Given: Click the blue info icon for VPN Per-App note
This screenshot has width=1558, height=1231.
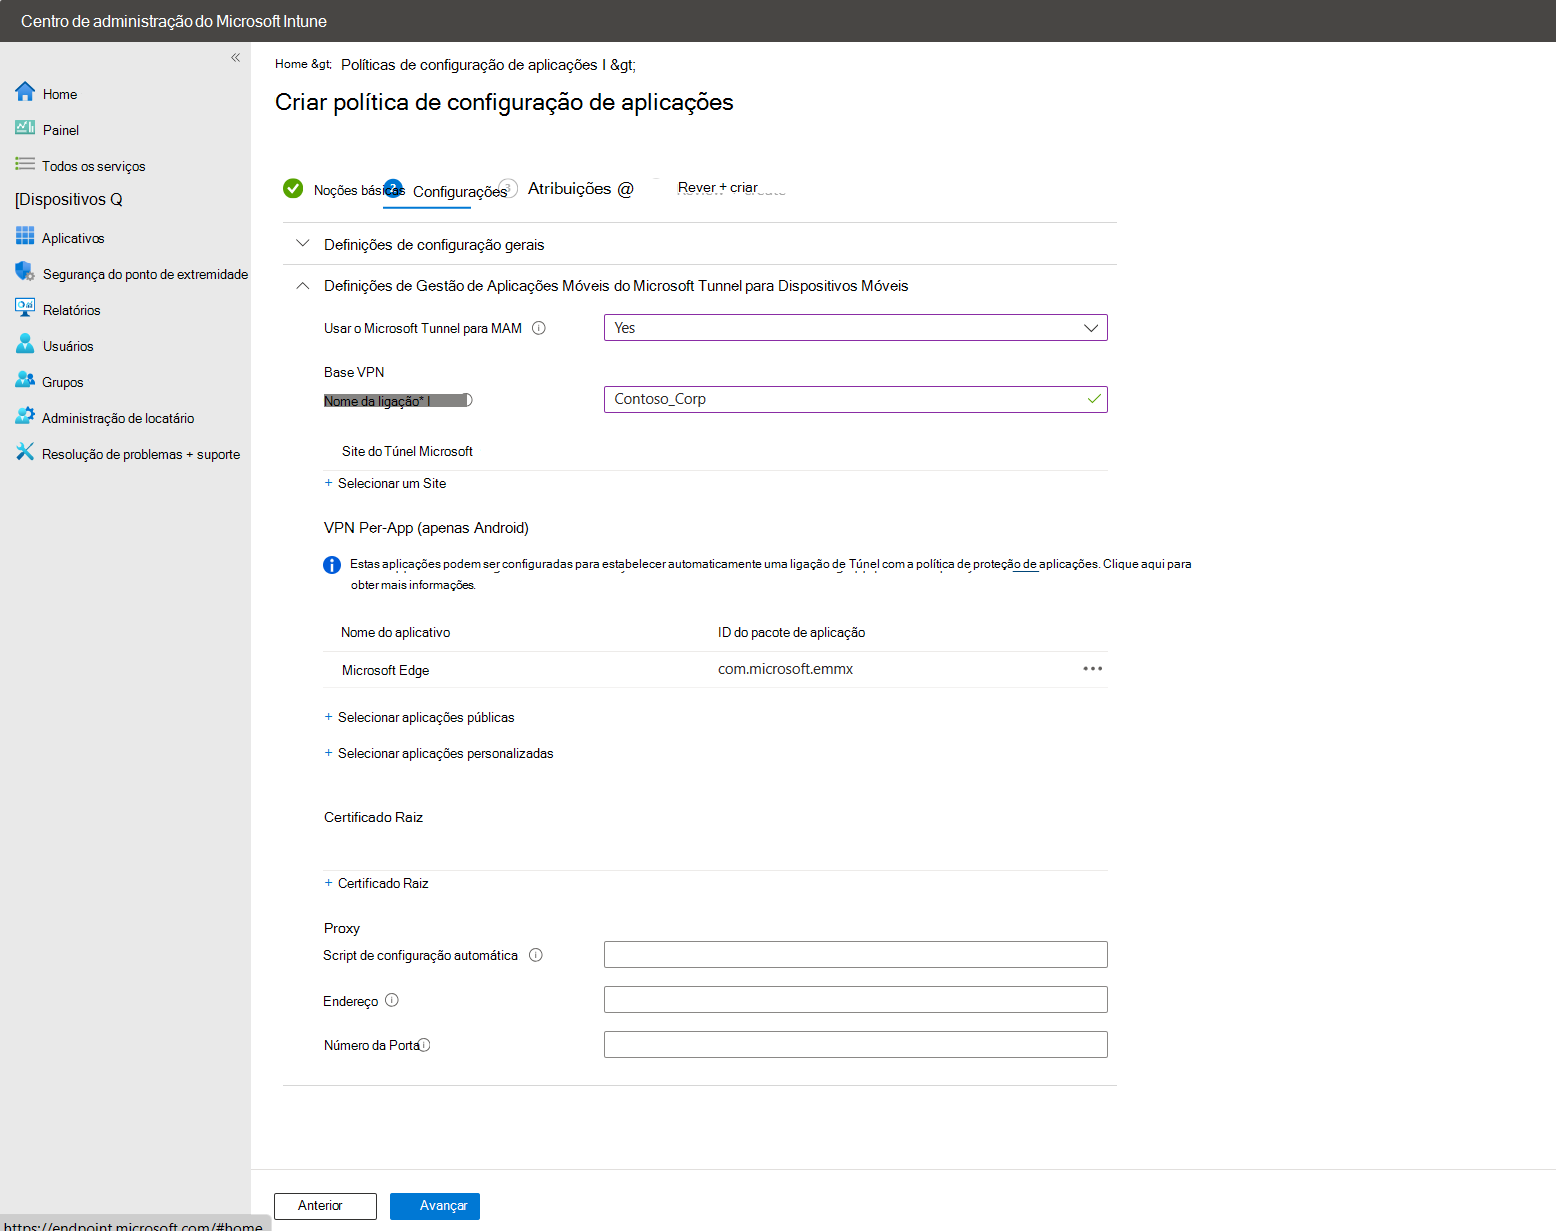Looking at the screenshot, I should 332,565.
